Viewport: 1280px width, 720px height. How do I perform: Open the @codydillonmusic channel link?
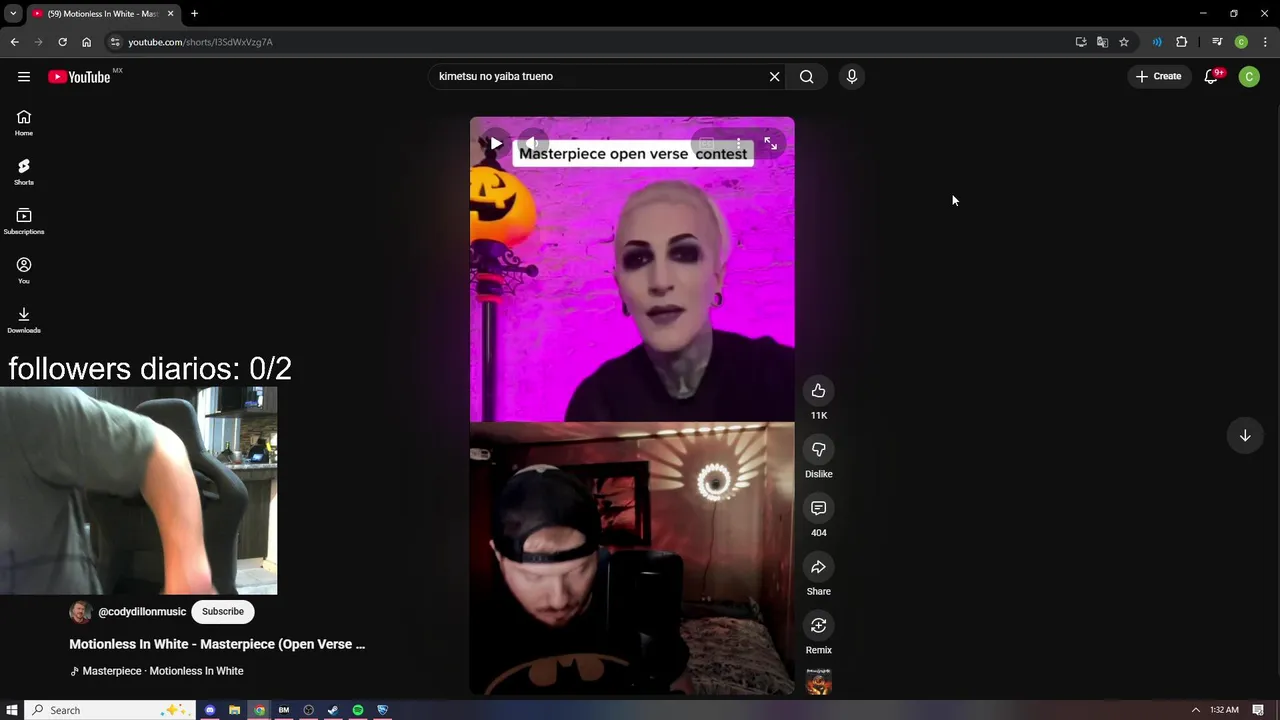point(142,612)
